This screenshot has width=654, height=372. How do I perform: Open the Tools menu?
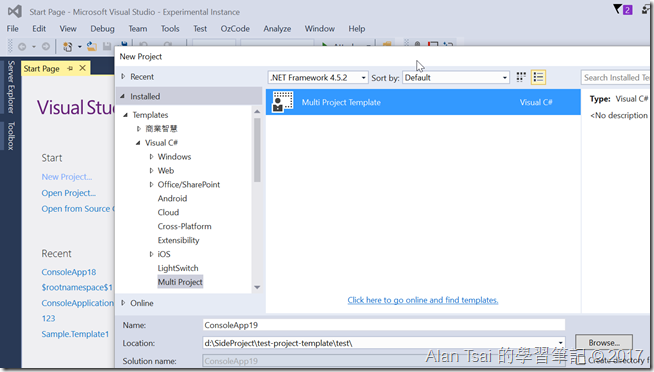[x=170, y=28]
